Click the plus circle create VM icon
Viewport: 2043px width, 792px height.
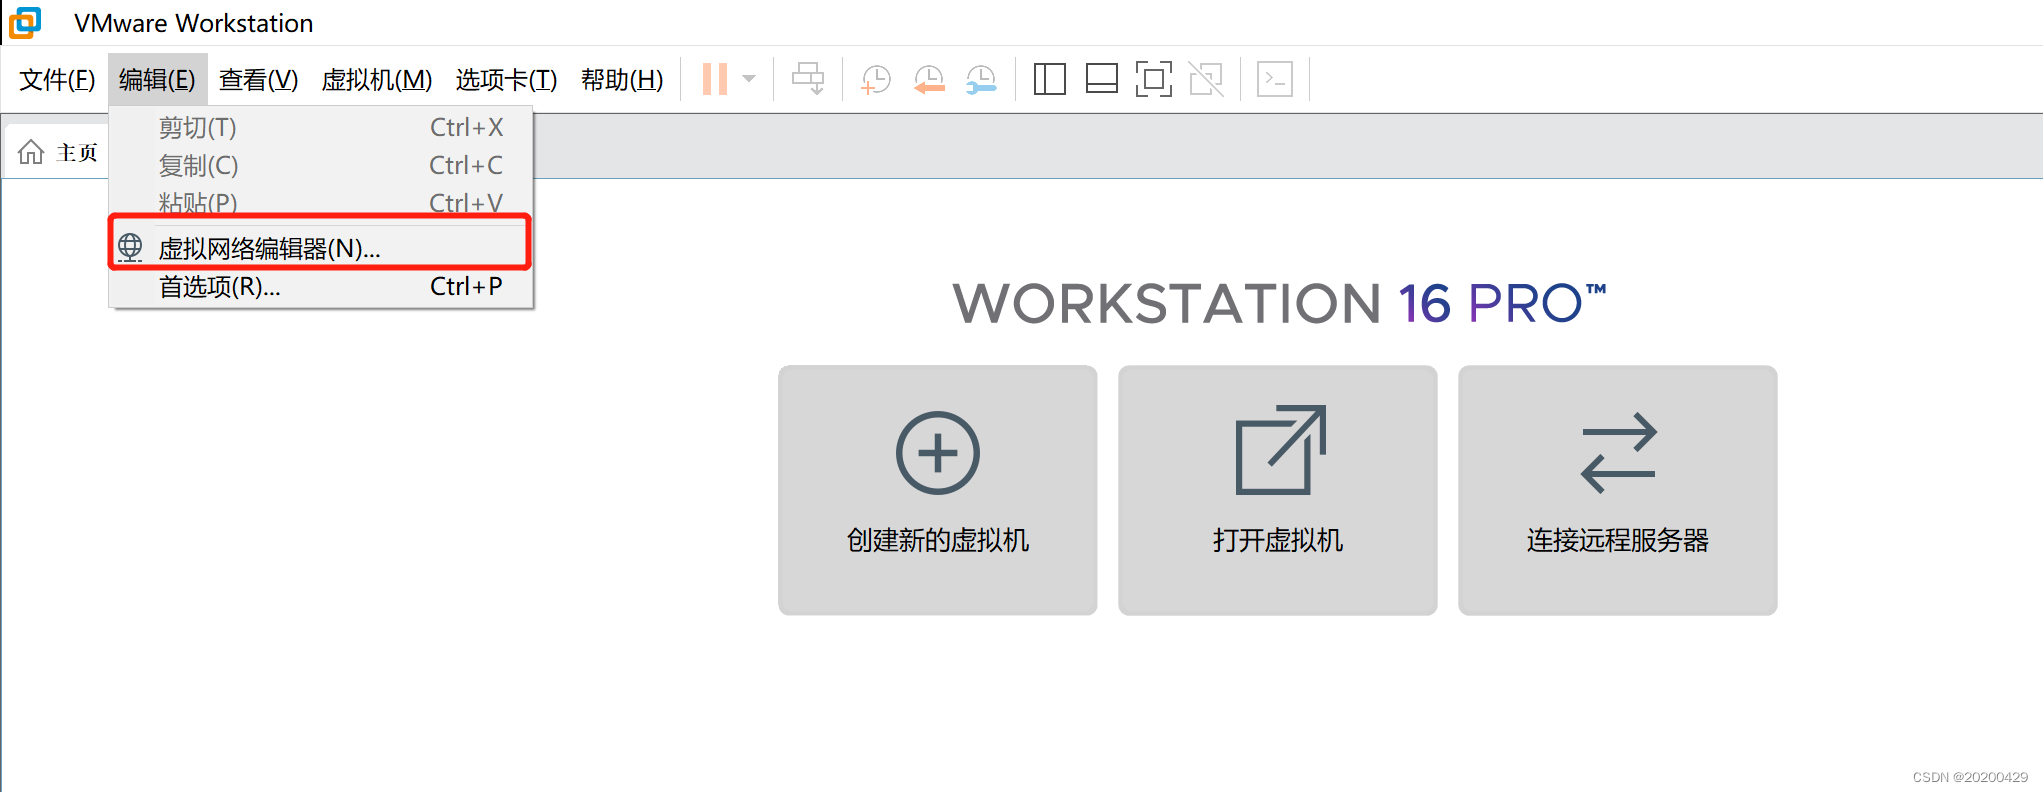(x=938, y=453)
